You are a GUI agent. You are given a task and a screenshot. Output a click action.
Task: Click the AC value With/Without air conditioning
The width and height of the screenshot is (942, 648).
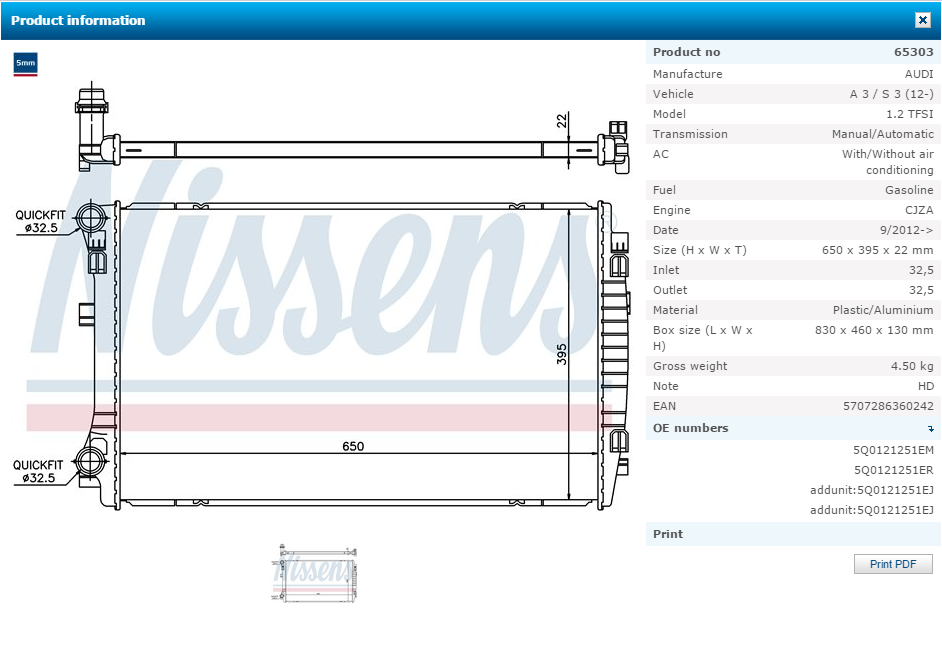pos(887,162)
